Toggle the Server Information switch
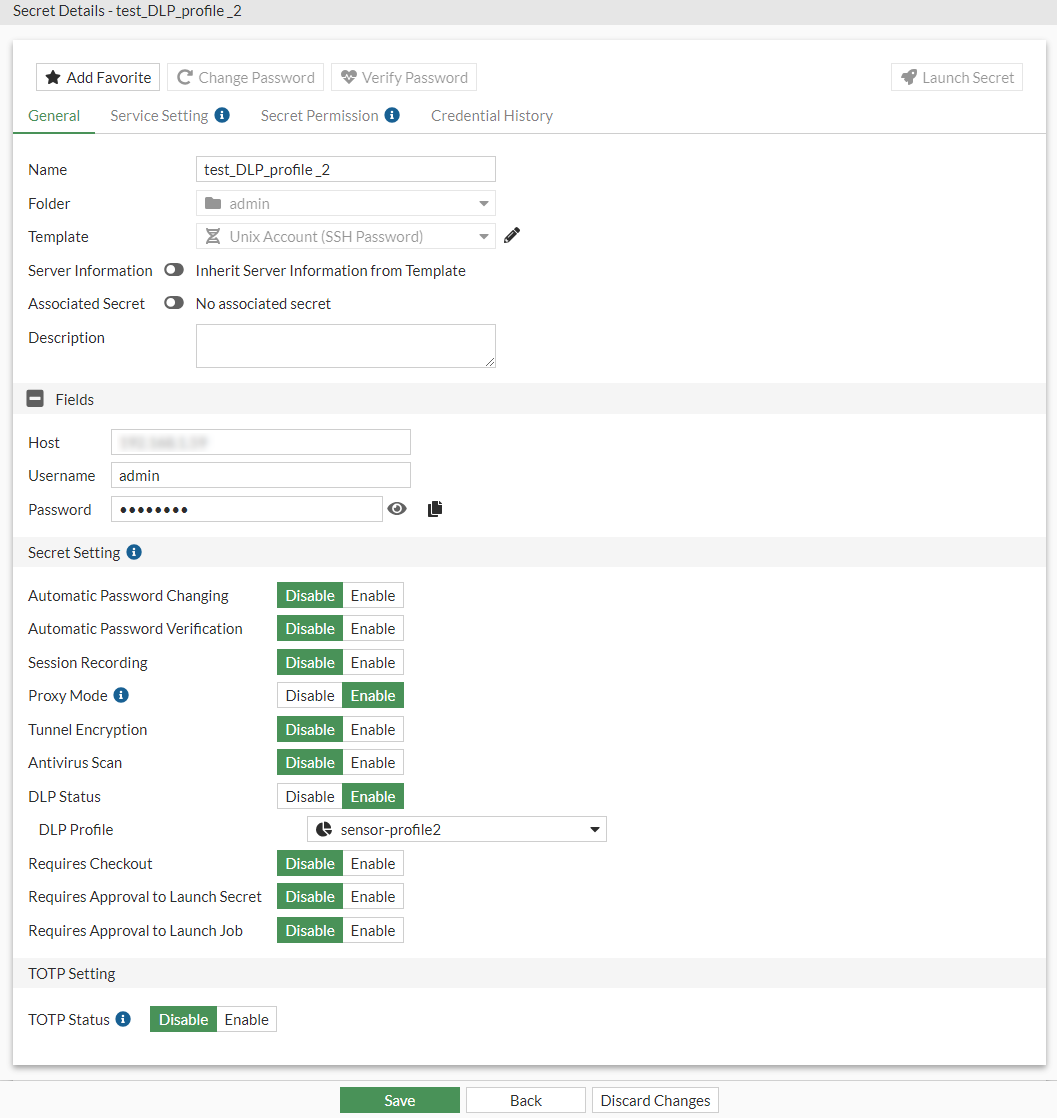The image size is (1057, 1118). [173, 269]
